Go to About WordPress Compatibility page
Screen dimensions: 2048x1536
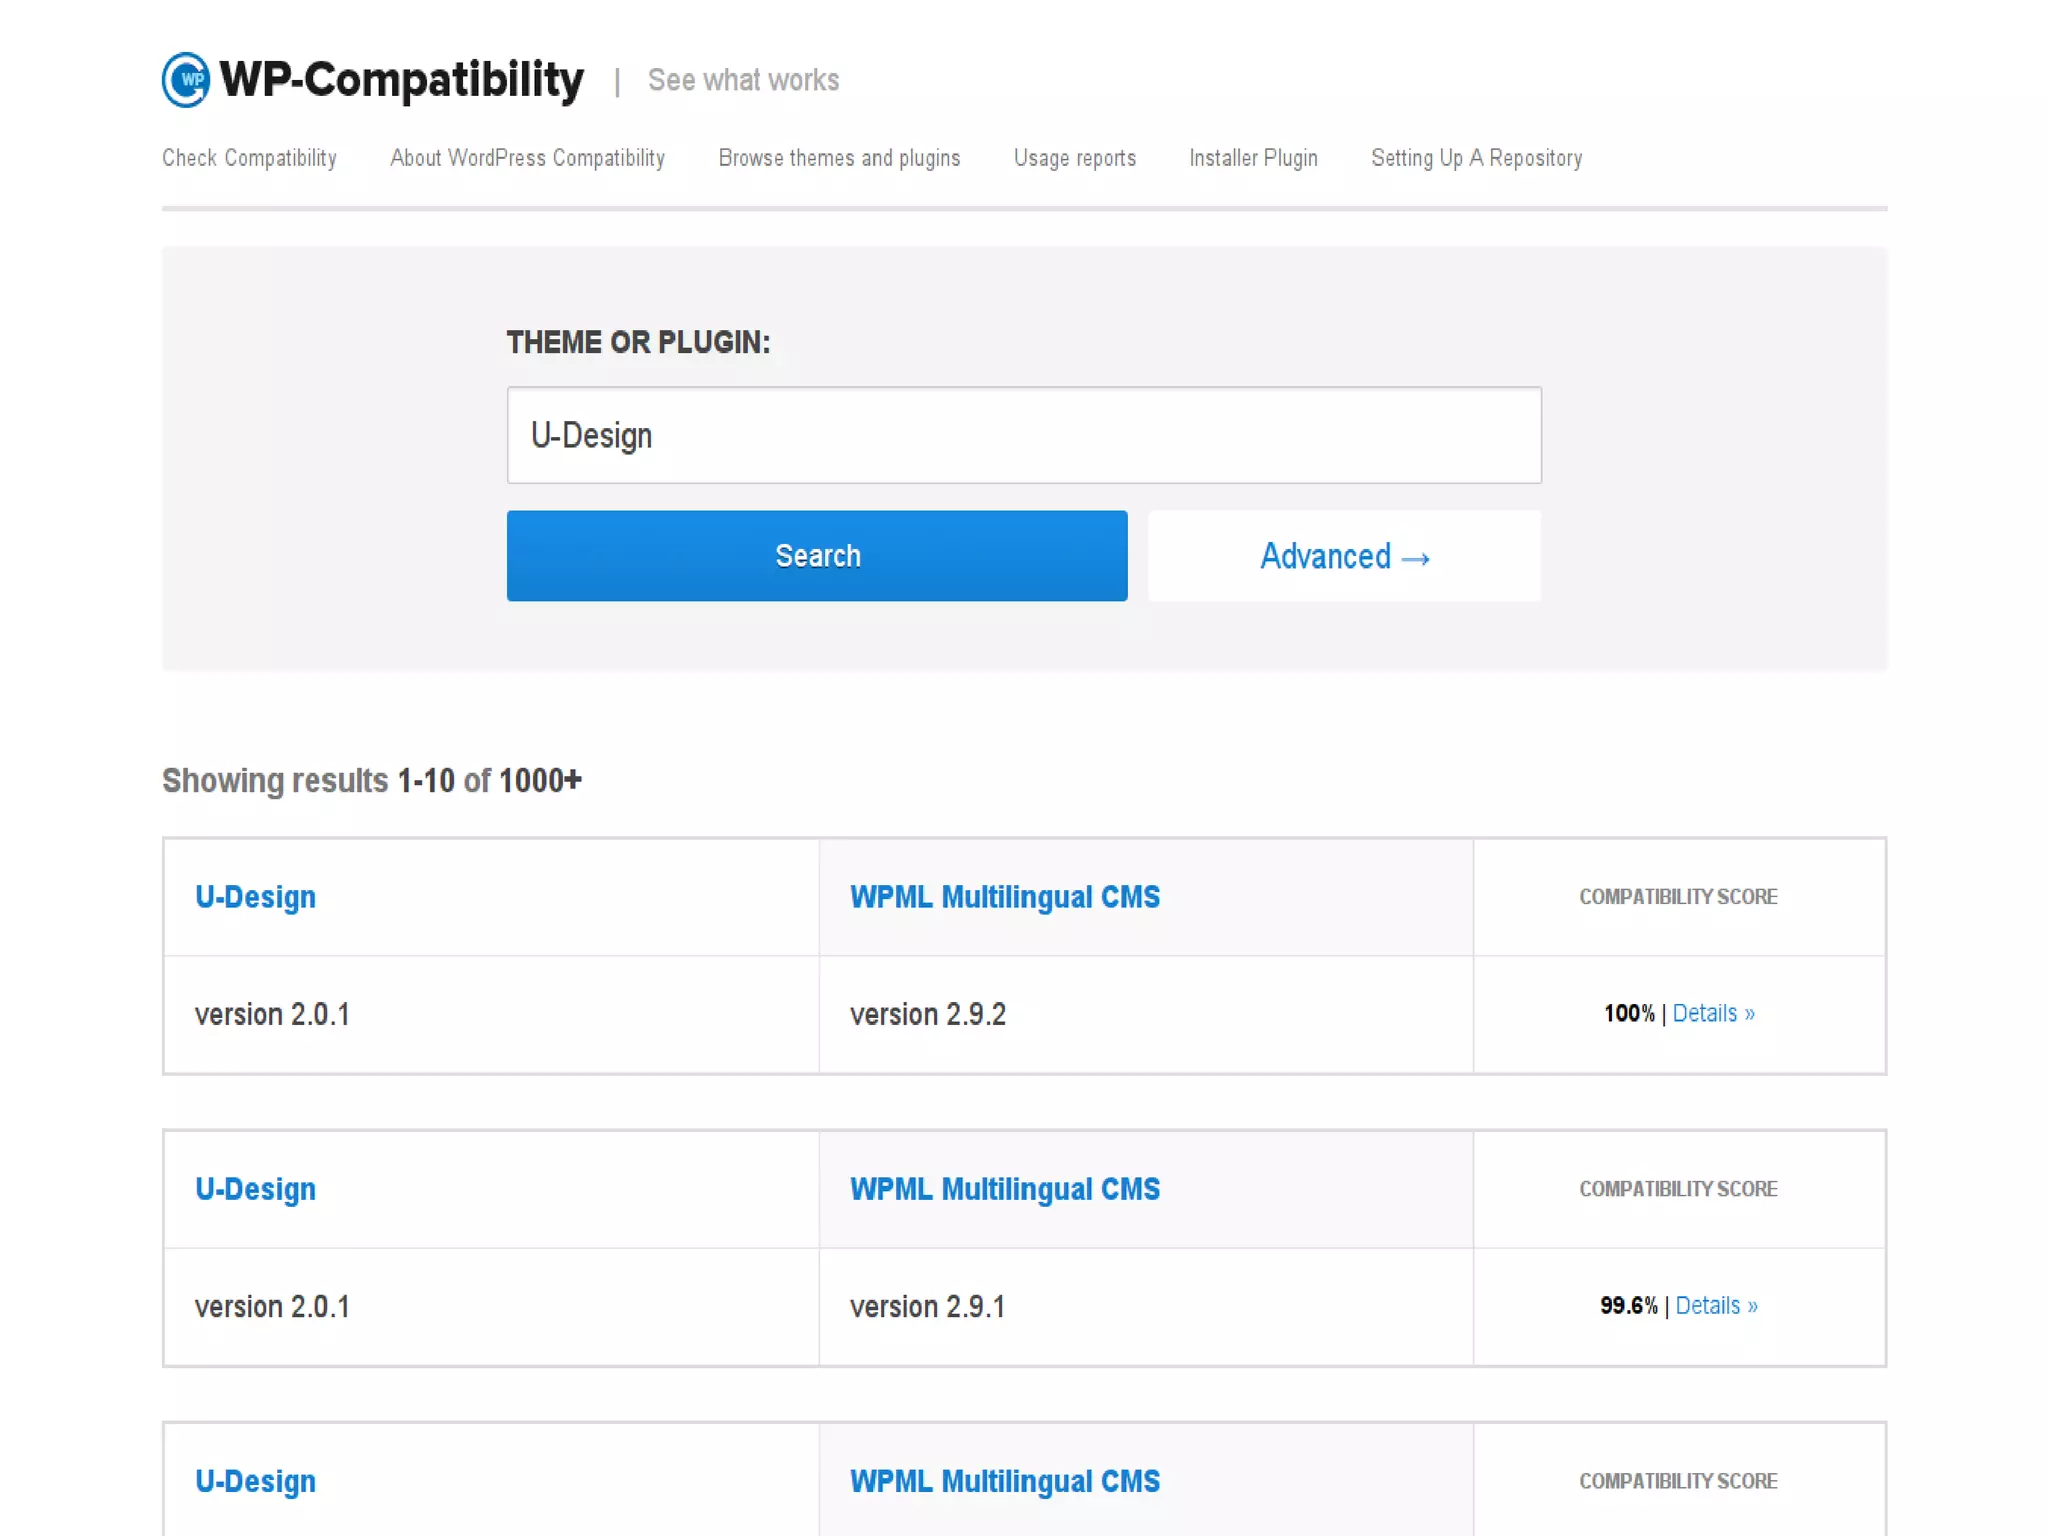(527, 158)
